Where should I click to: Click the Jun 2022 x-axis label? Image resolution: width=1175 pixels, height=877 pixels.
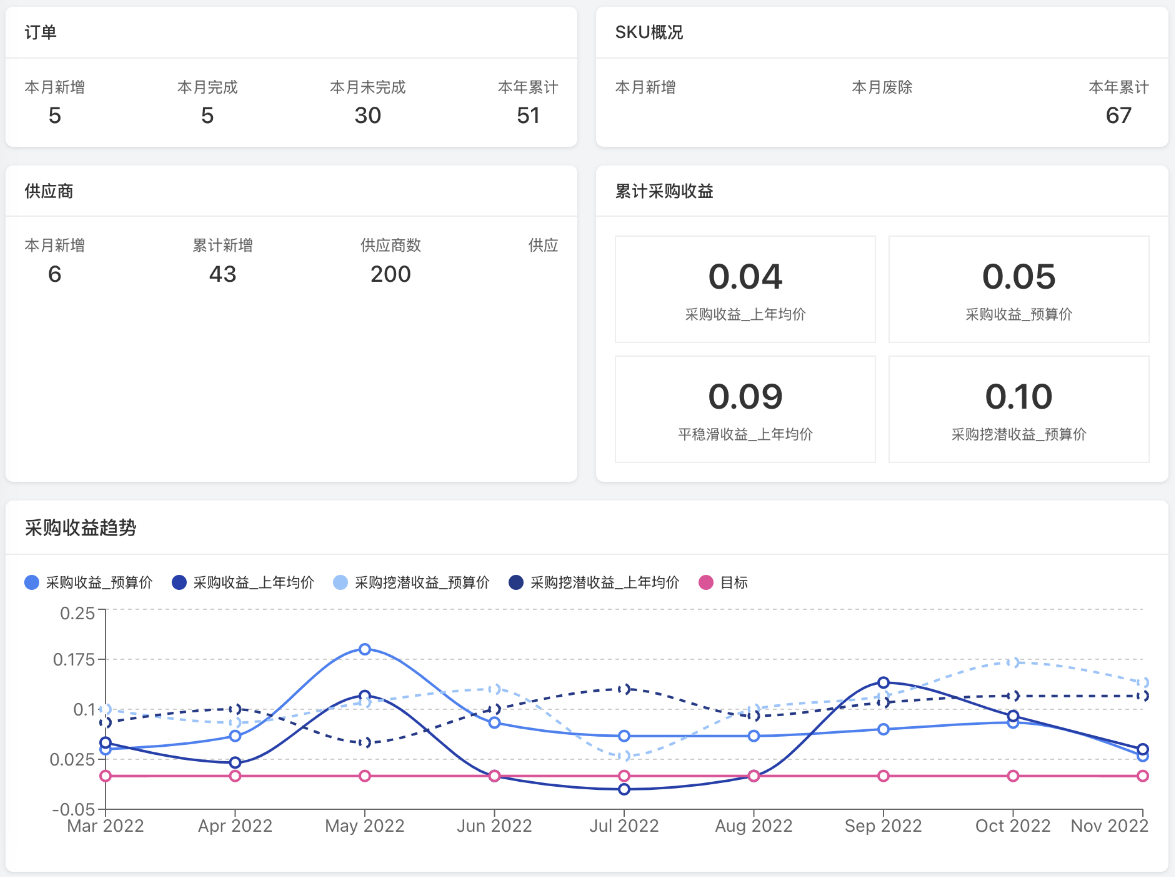(494, 826)
